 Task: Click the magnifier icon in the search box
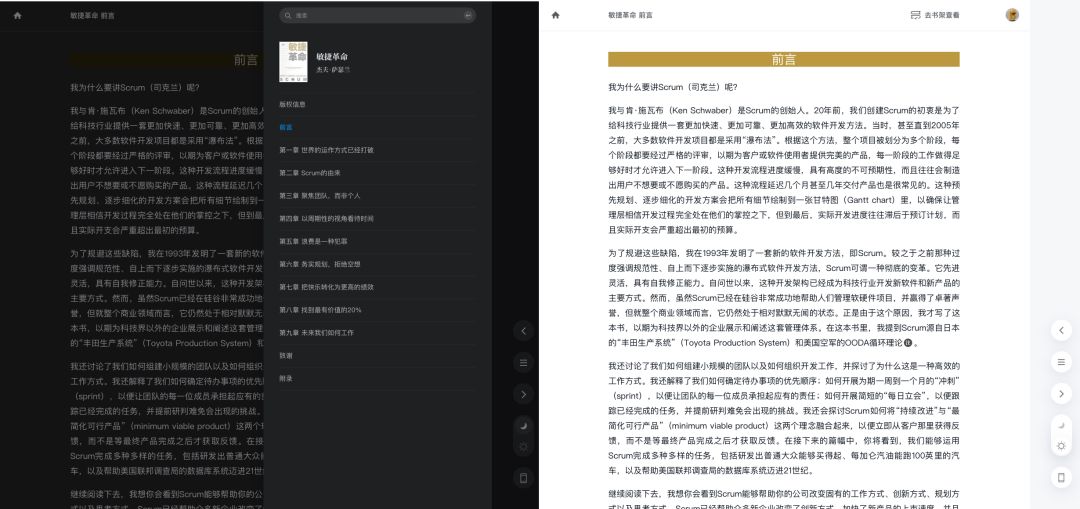point(288,15)
